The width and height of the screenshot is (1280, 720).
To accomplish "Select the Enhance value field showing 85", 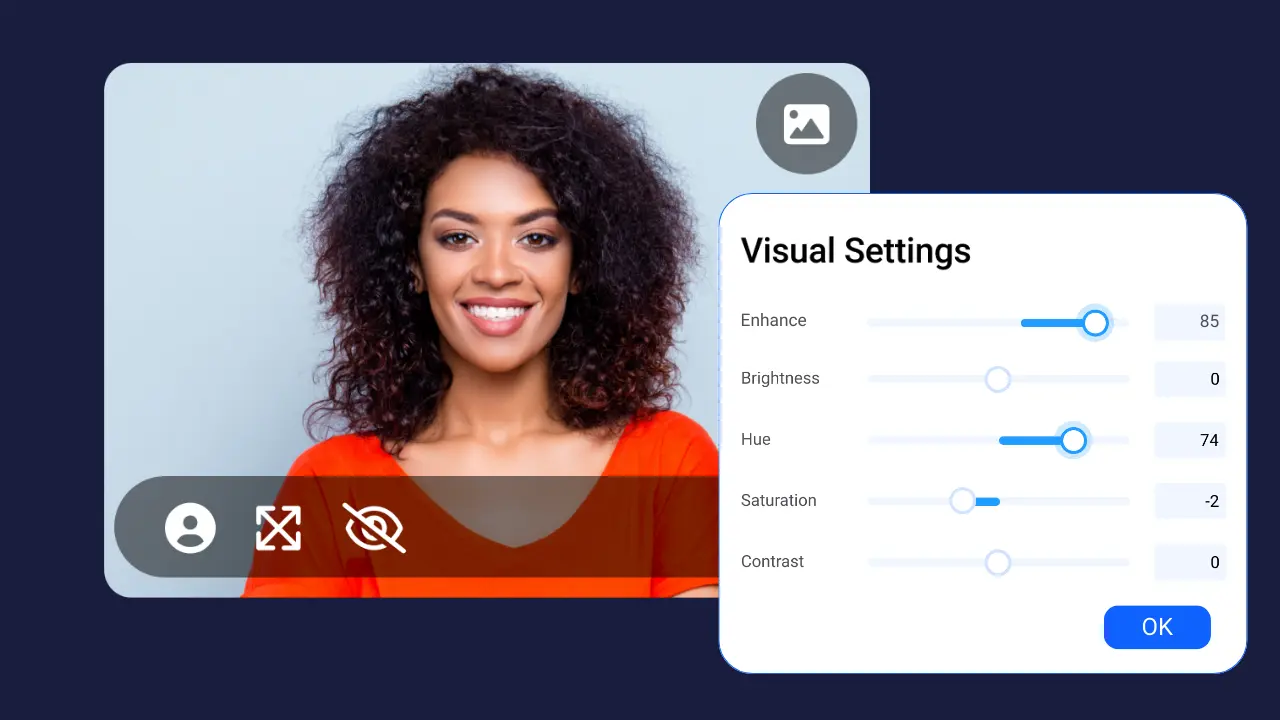I will [1189, 322].
